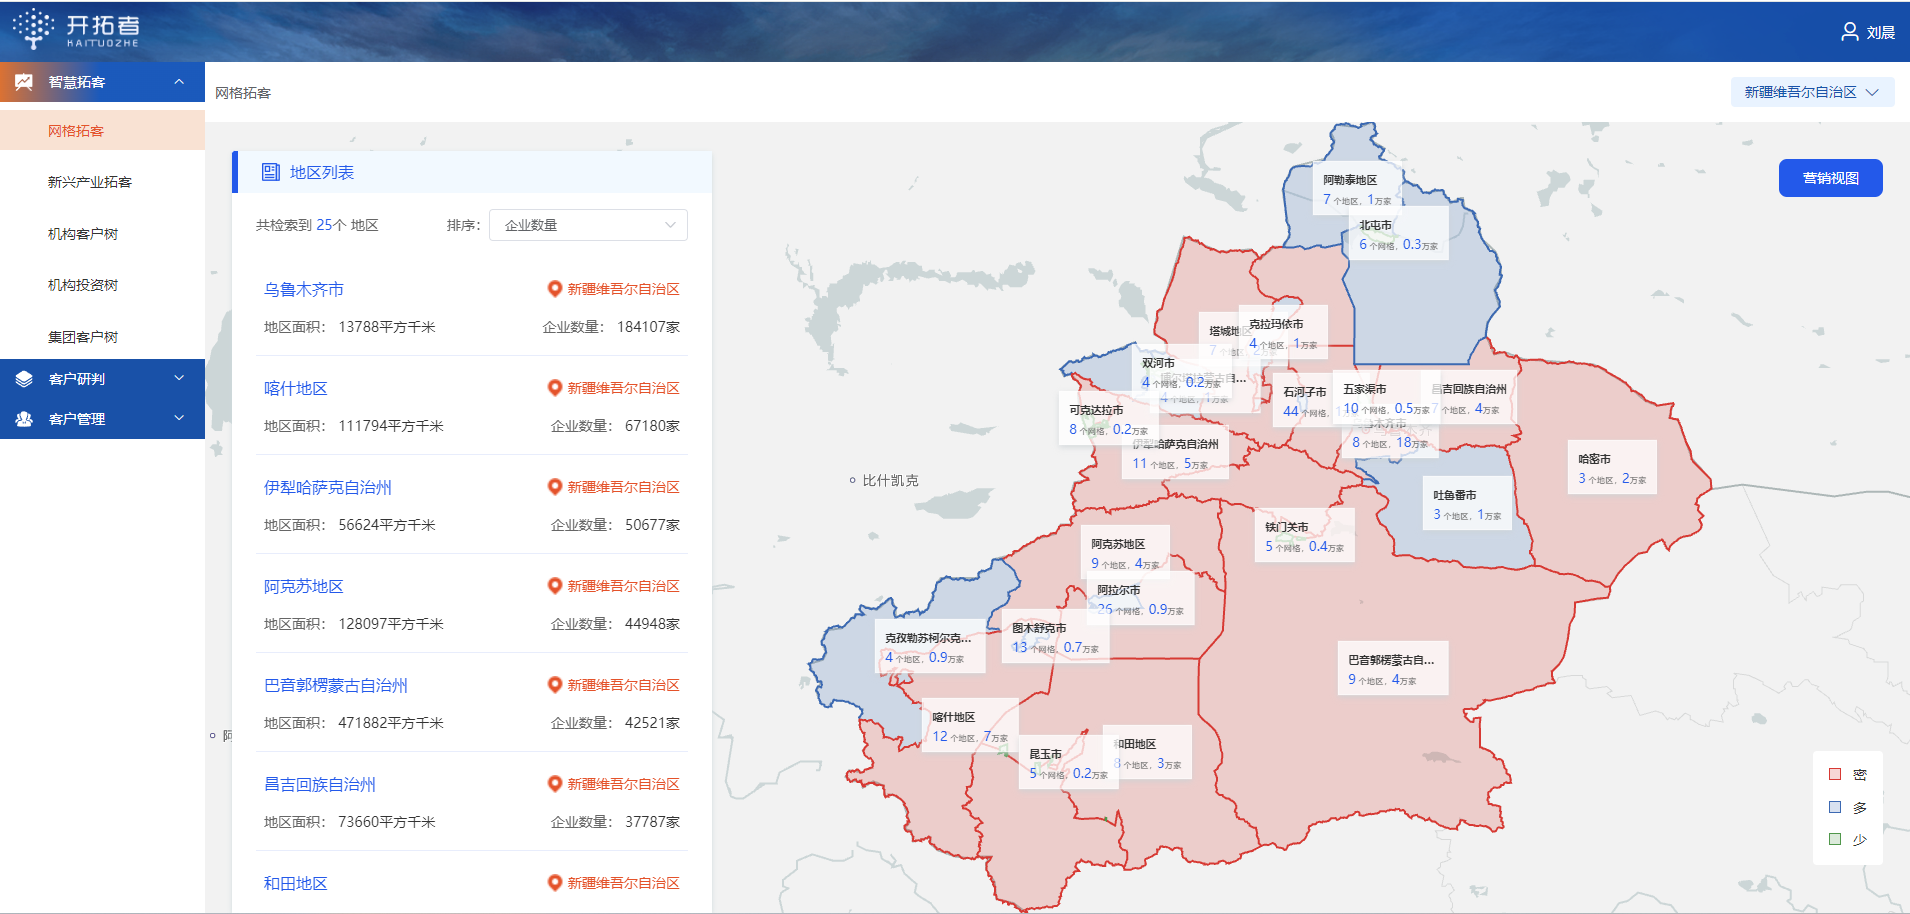The image size is (1910, 914).
Task: Open 新兴产业拓客 in the sidebar
Action: 90,182
